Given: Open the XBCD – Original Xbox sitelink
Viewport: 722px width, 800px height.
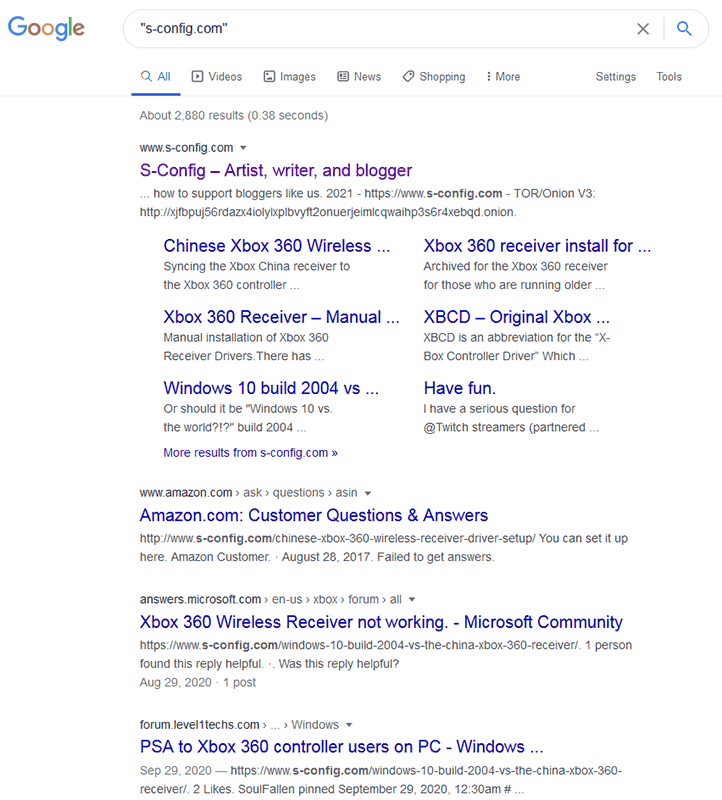Looking at the screenshot, I should pos(516,317).
